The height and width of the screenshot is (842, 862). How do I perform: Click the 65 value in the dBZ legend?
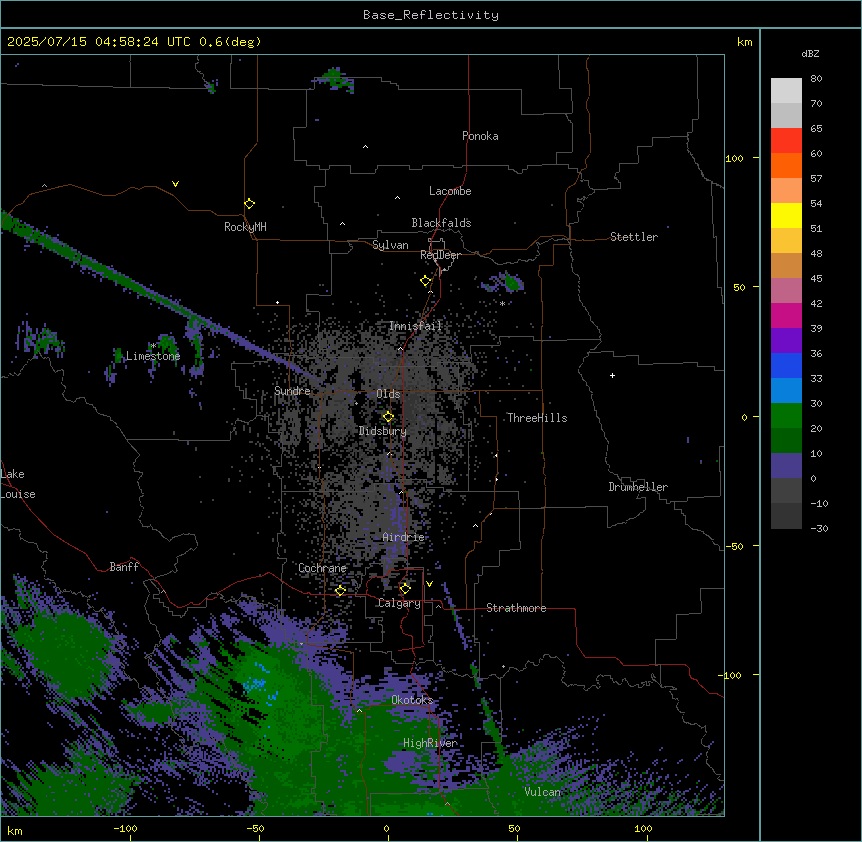816,129
